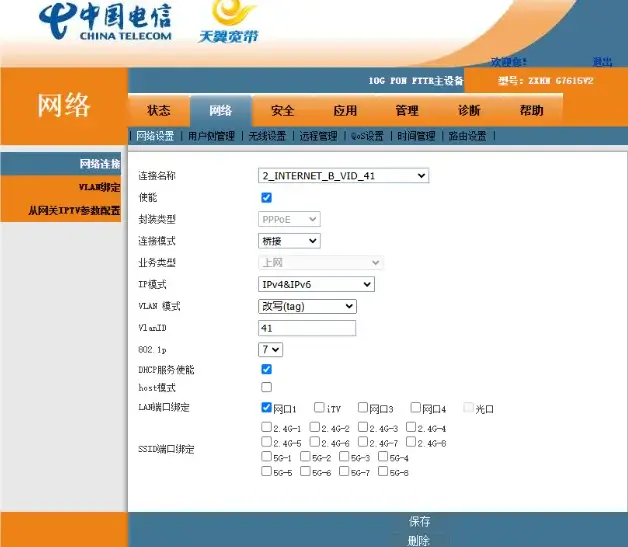Screen dimensions: 628x547
Task: Toggle the 使能 checkbox
Action: coord(266,197)
